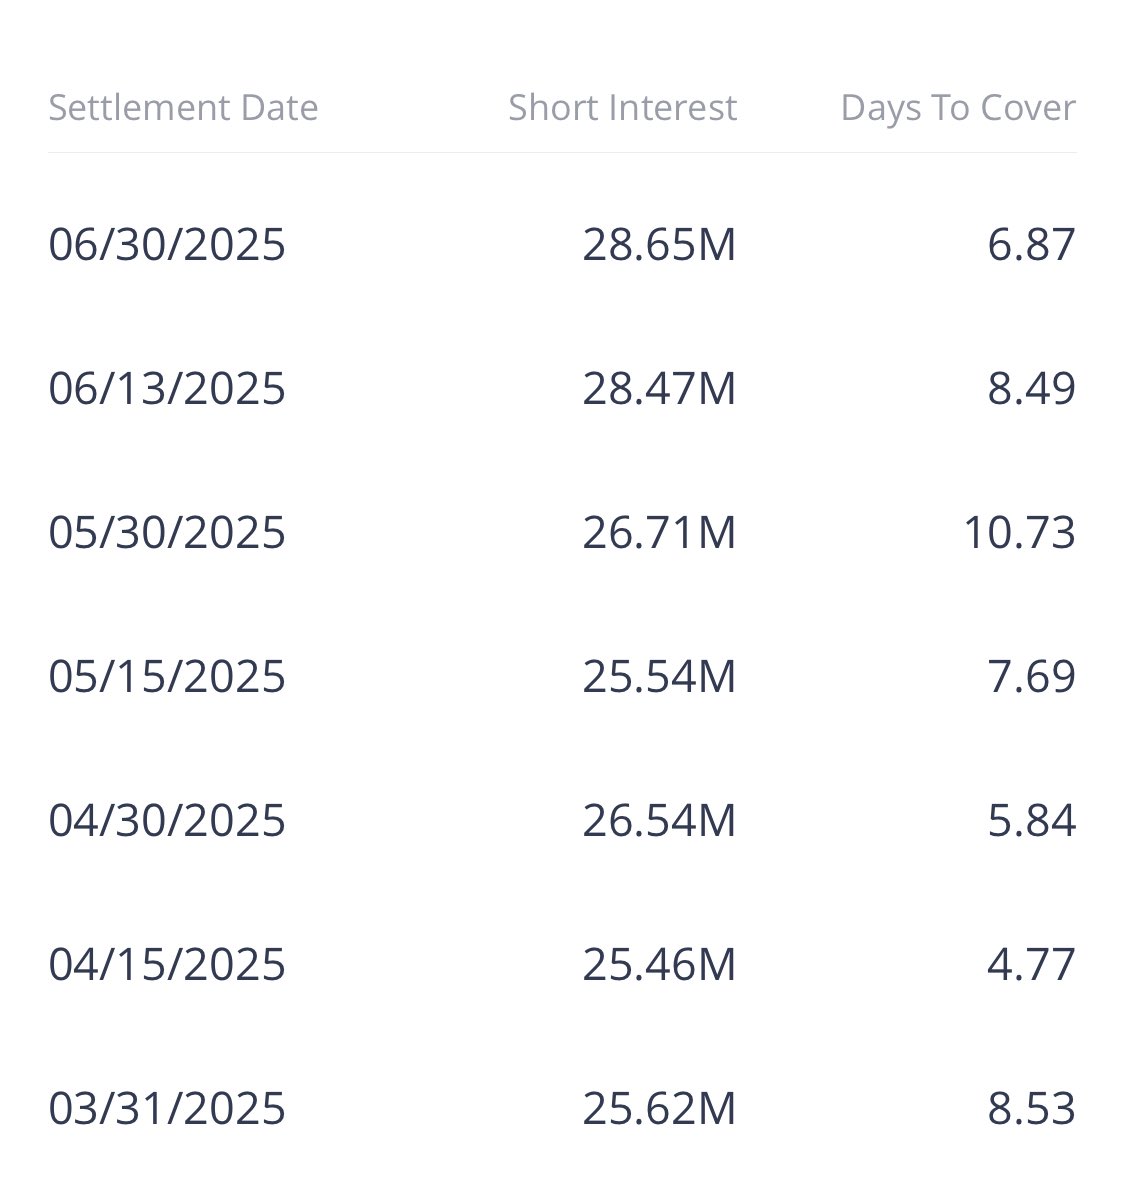Click the 28.65M short interest value

tap(659, 245)
